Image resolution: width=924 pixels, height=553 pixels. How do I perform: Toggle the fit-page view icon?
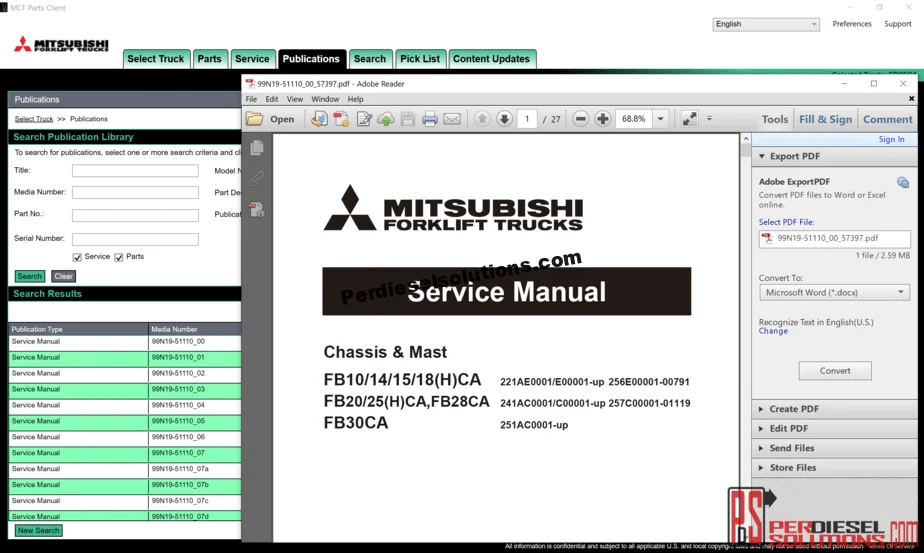coord(690,119)
